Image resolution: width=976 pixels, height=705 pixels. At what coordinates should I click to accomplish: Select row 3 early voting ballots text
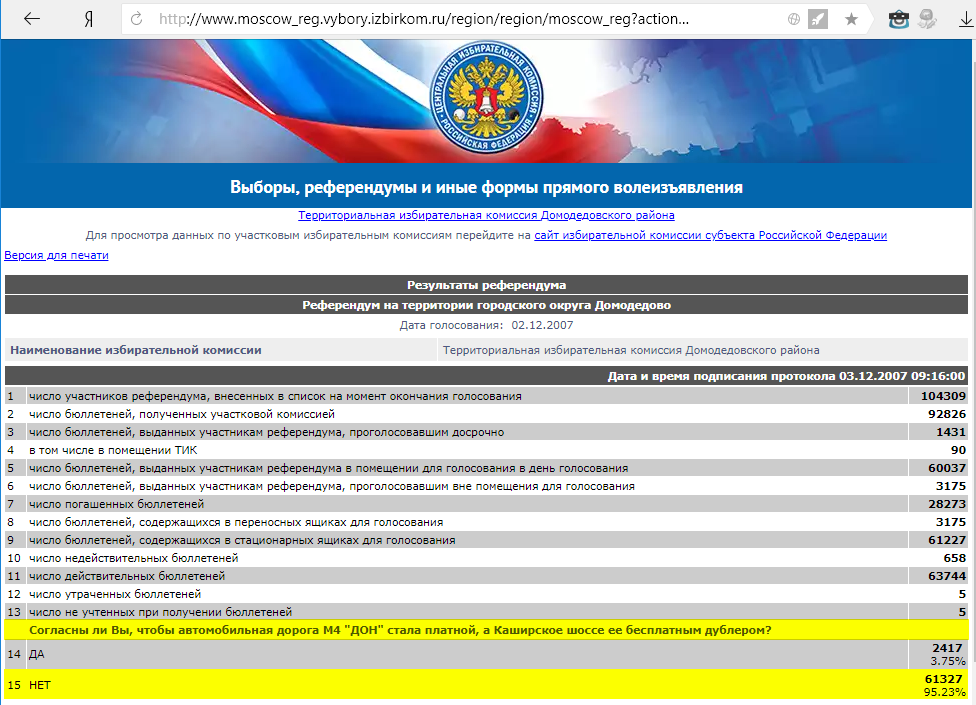click(x=266, y=432)
